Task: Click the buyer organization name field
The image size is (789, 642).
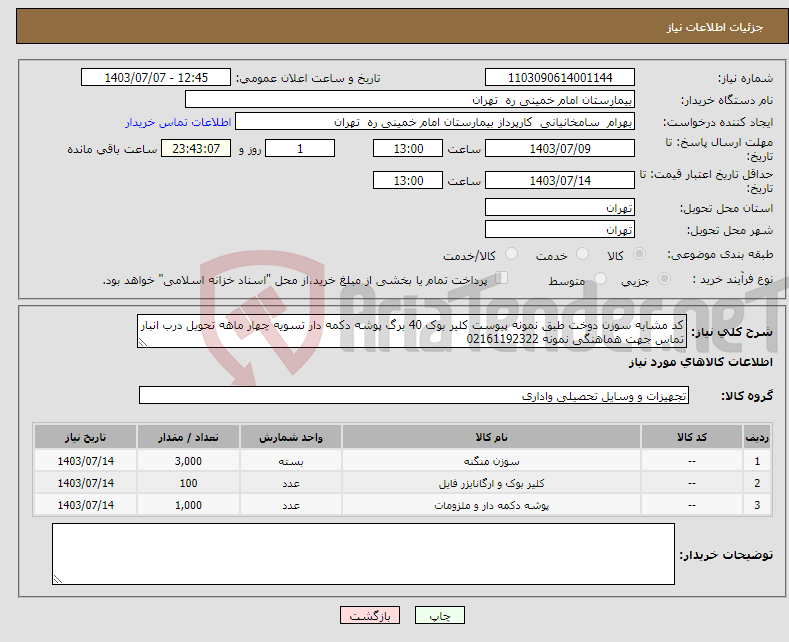Action: coord(410,100)
